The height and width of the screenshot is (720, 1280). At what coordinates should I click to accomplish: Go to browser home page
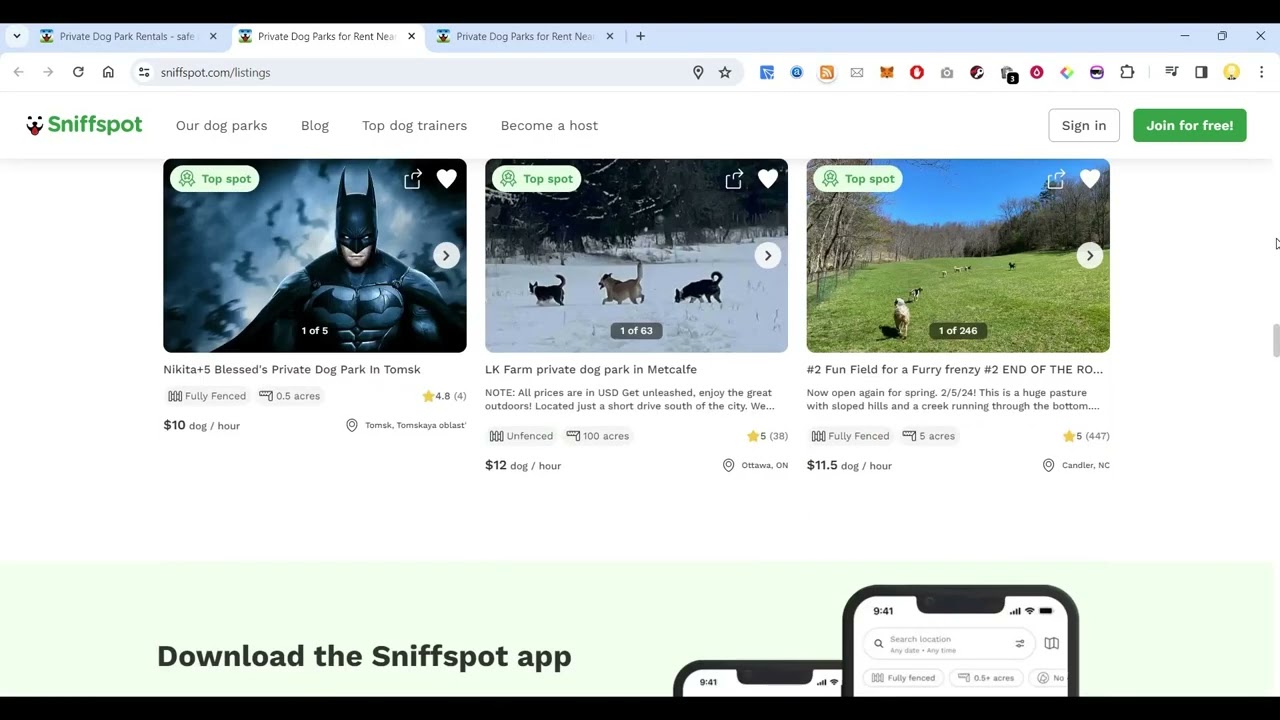pos(108,72)
